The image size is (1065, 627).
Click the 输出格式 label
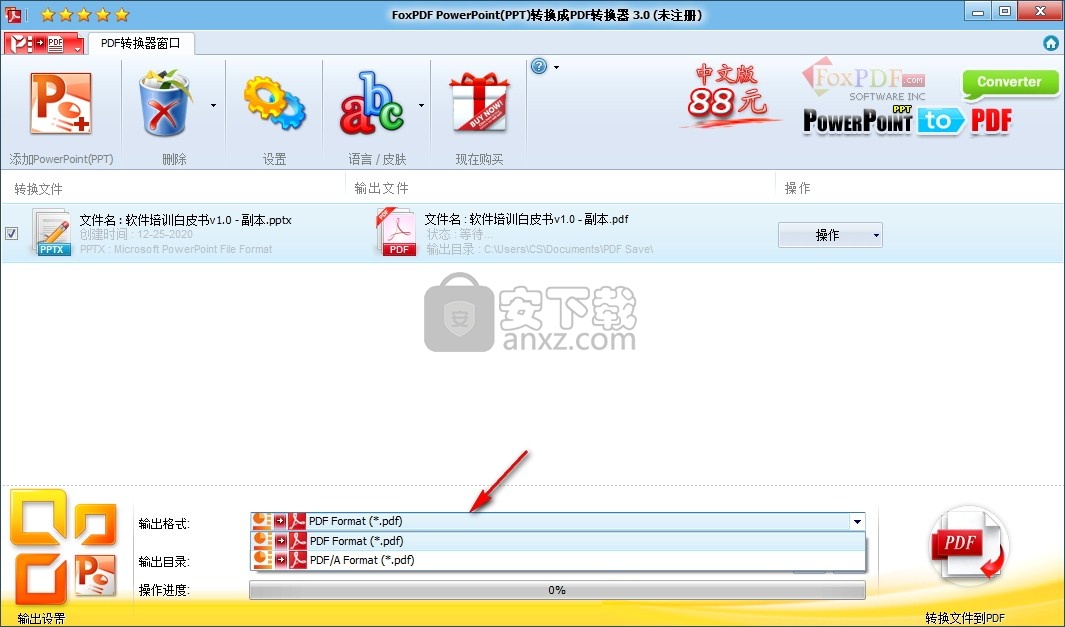click(164, 523)
